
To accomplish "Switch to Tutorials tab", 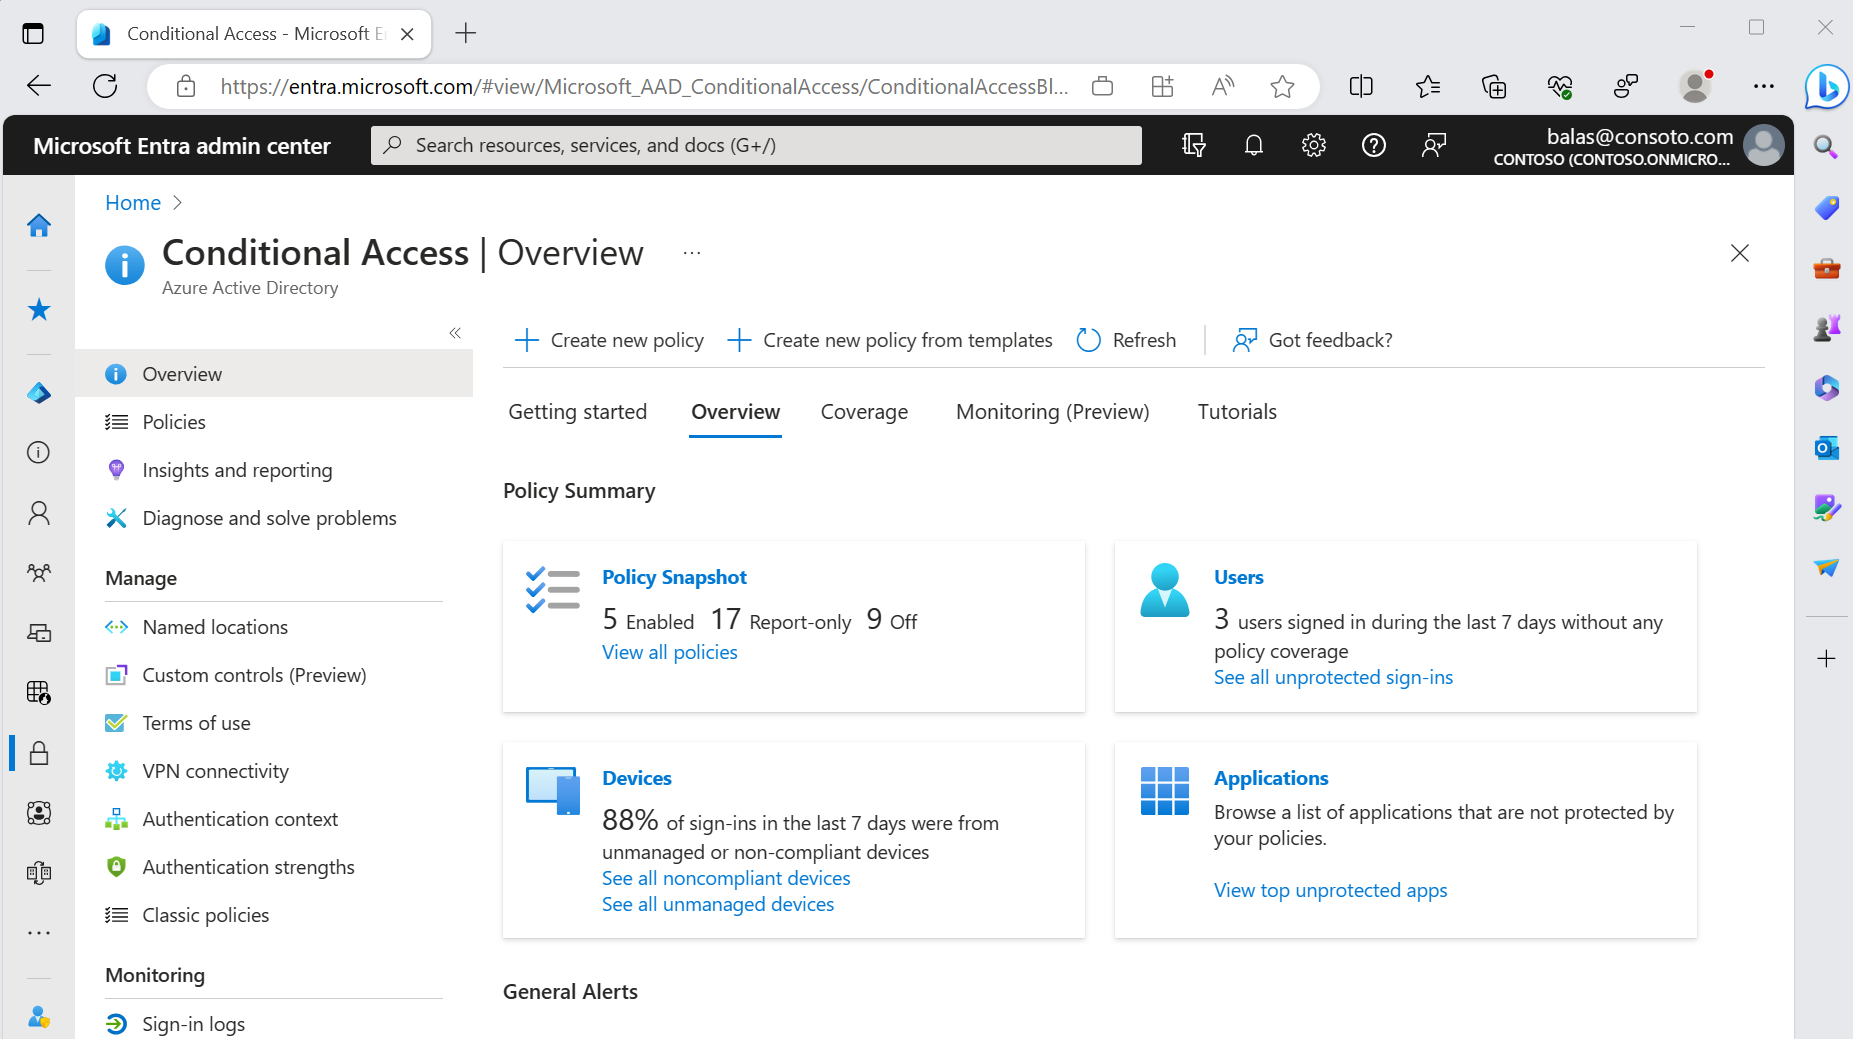I will (x=1237, y=412).
